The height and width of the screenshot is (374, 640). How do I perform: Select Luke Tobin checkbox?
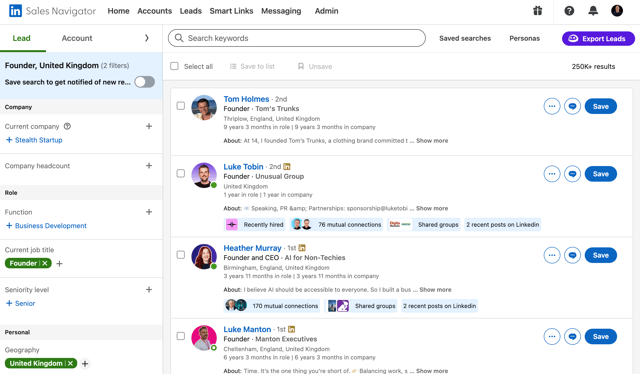(180, 174)
